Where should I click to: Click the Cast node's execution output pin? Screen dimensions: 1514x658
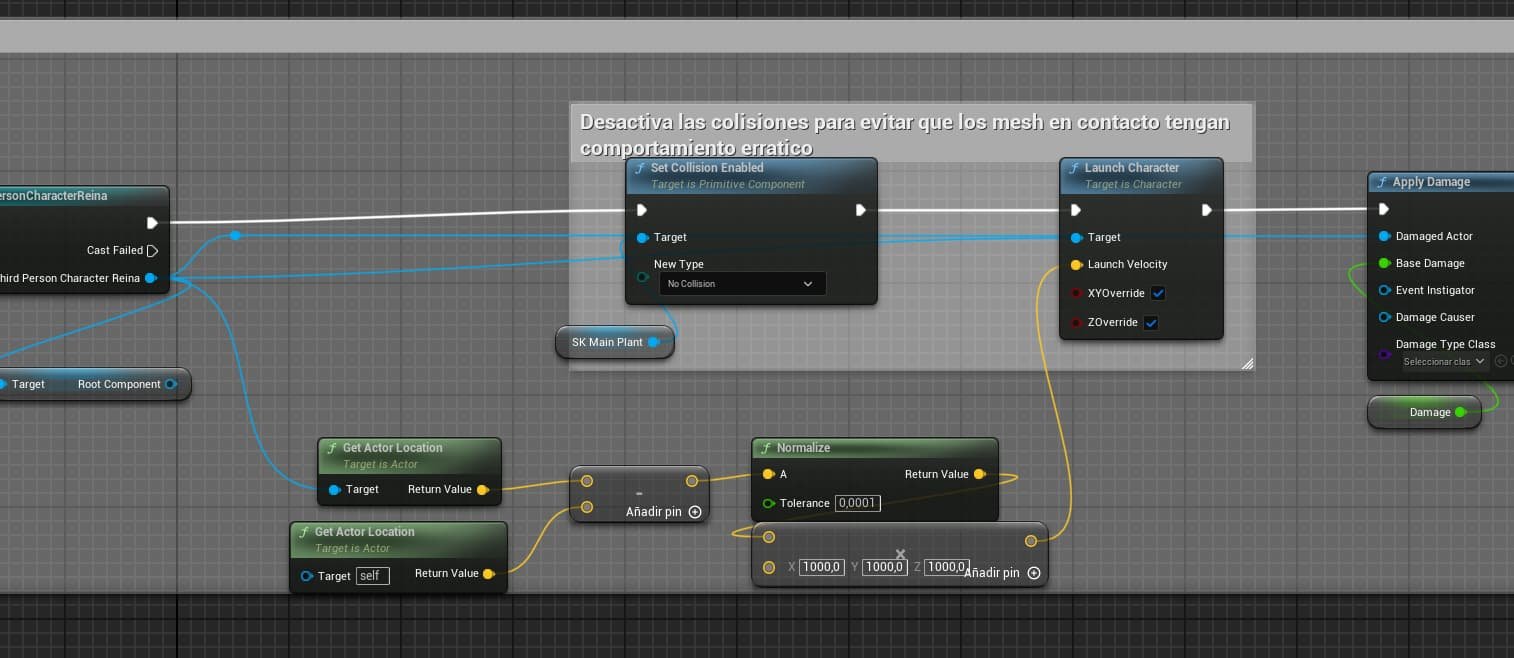coord(152,223)
